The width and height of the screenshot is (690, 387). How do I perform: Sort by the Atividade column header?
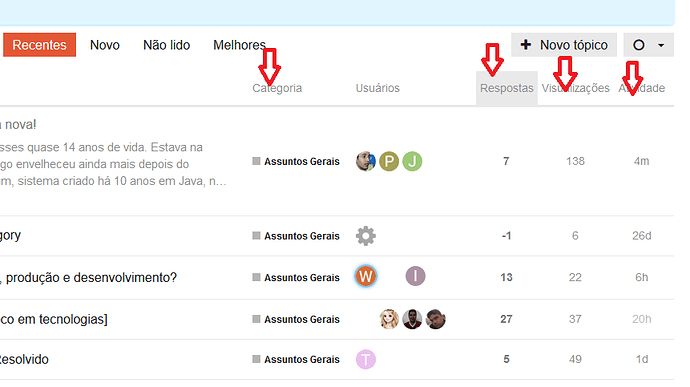(x=642, y=88)
